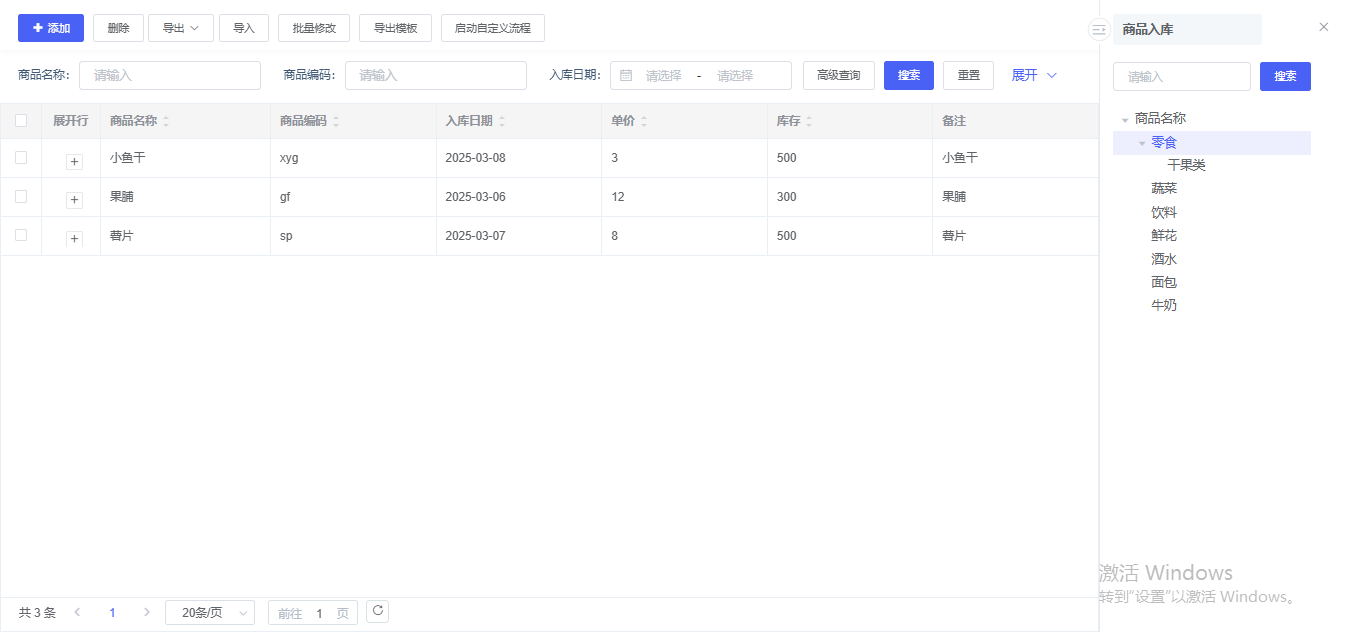
Task: Tick the checkbox for 薯片 row
Action: (x=21, y=236)
